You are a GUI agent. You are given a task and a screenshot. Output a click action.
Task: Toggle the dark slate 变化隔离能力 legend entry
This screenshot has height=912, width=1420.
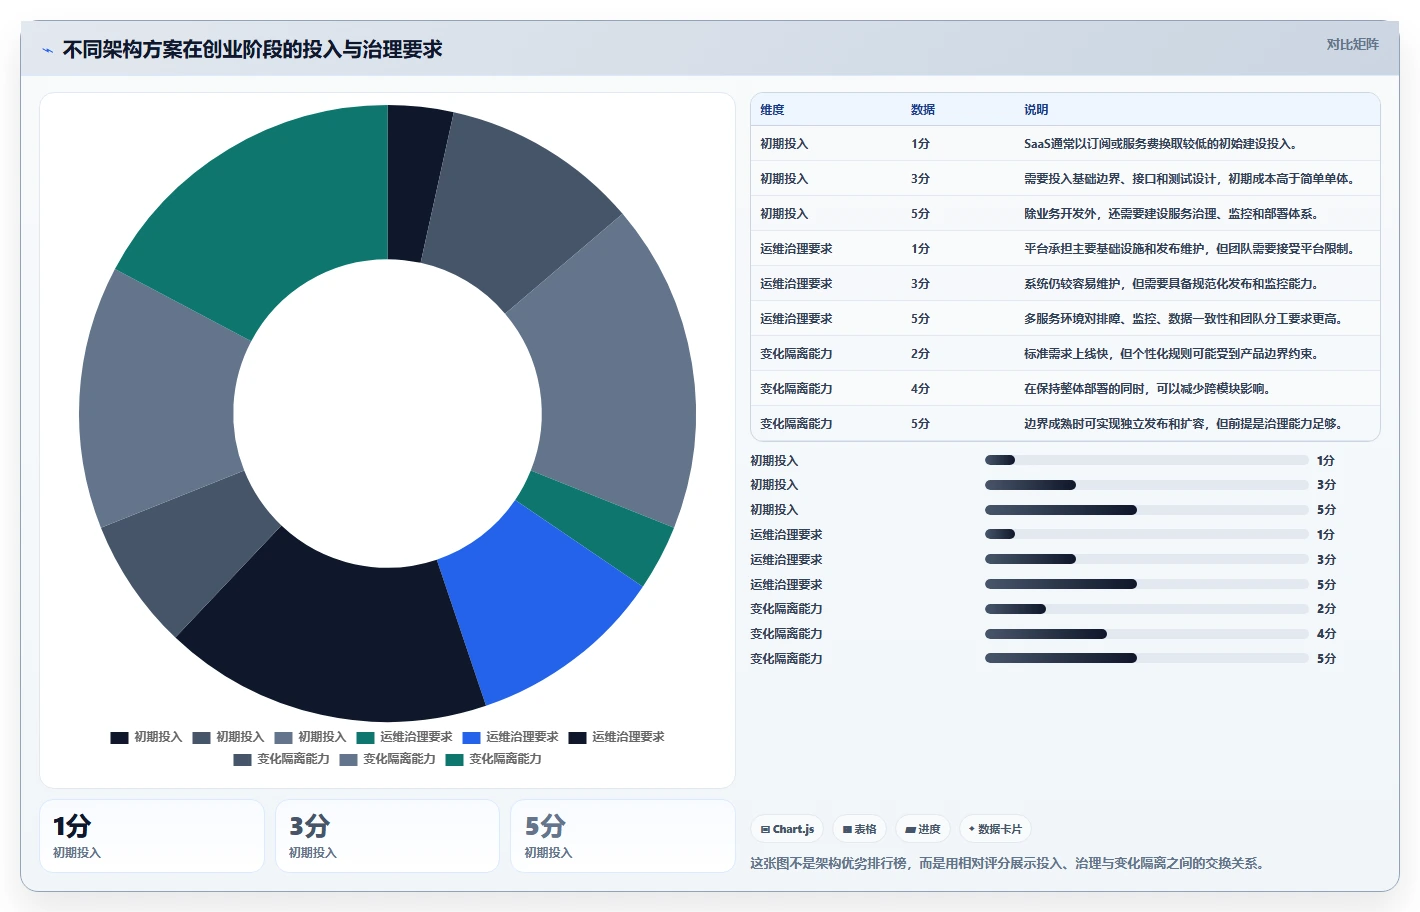281,759
